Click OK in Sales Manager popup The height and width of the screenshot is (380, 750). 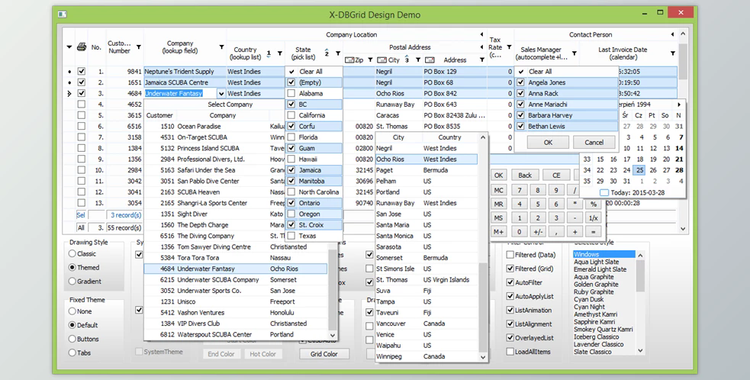pos(548,142)
